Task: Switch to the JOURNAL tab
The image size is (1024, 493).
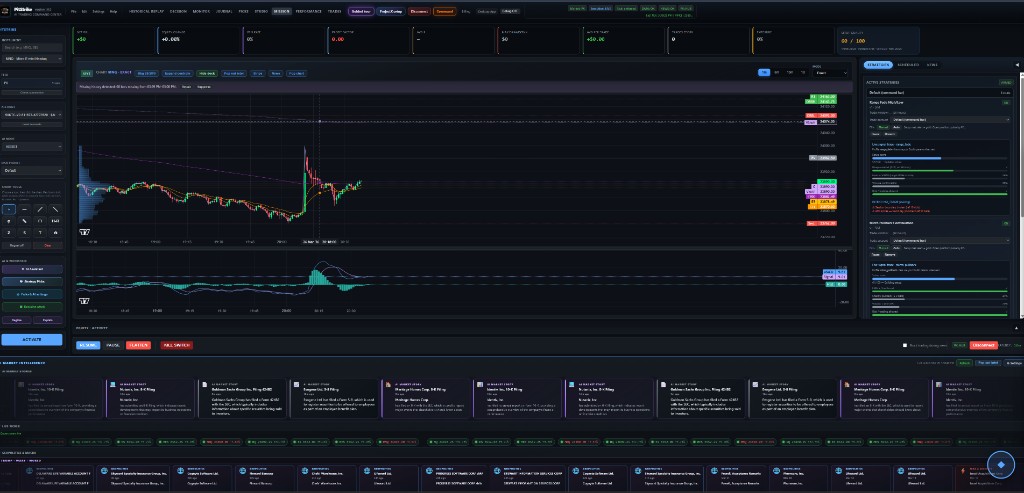Action: 224,12
